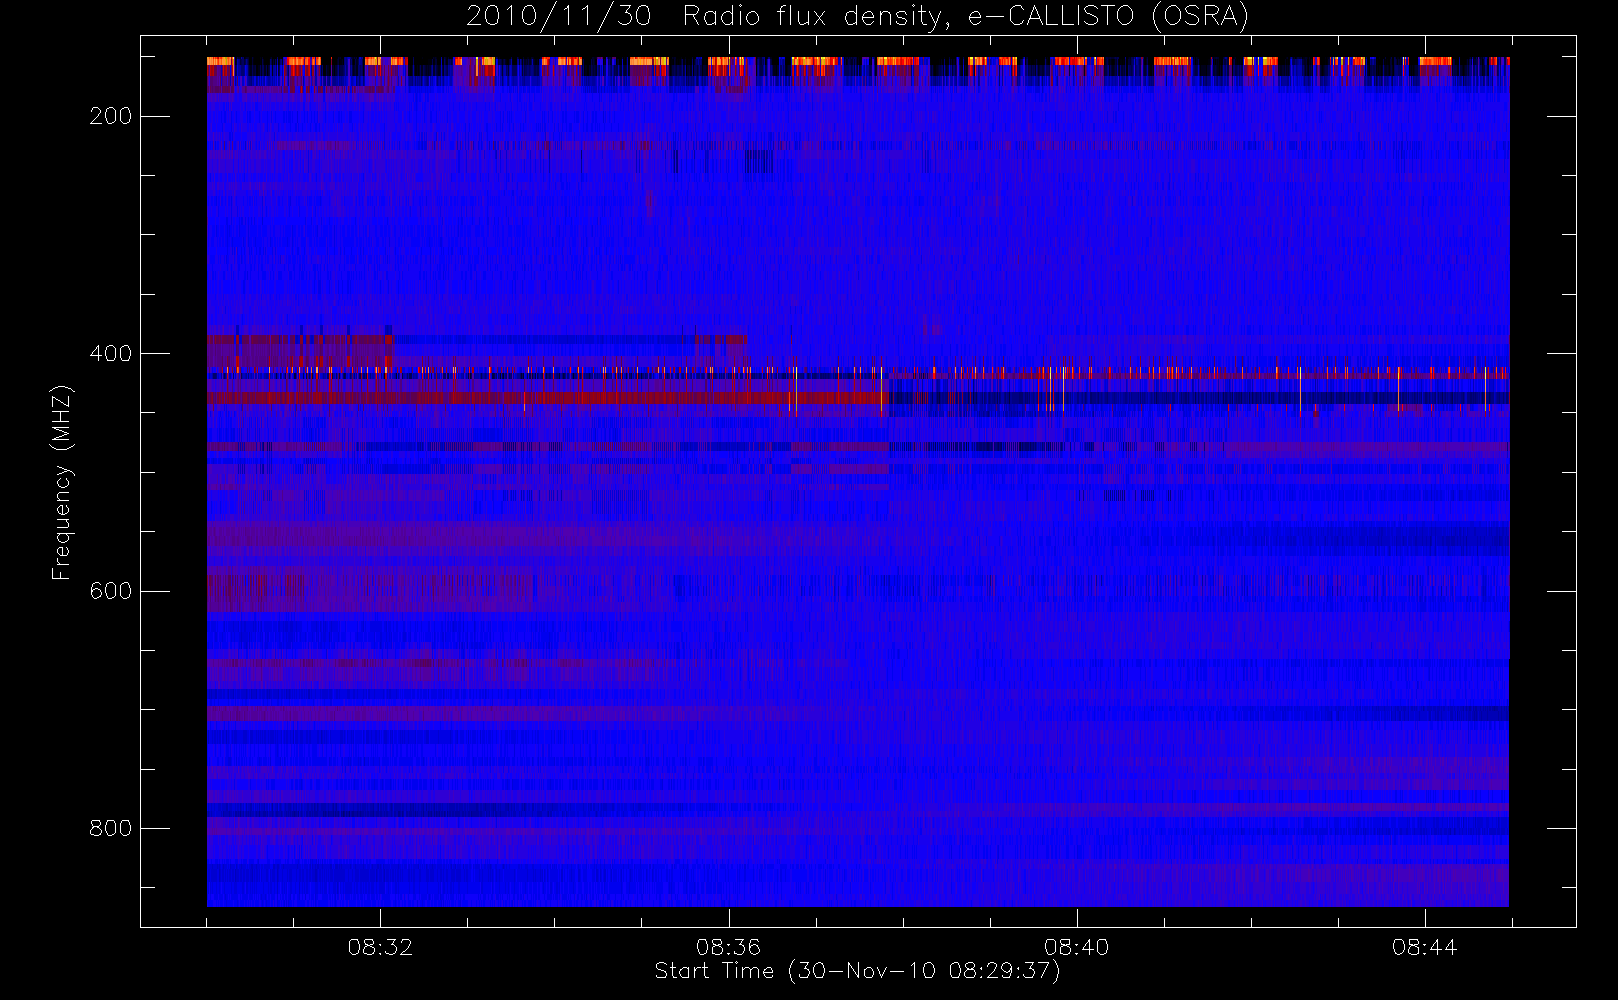Click the 600 frequency tick label
This screenshot has width=1618, height=1000.
coord(110,591)
